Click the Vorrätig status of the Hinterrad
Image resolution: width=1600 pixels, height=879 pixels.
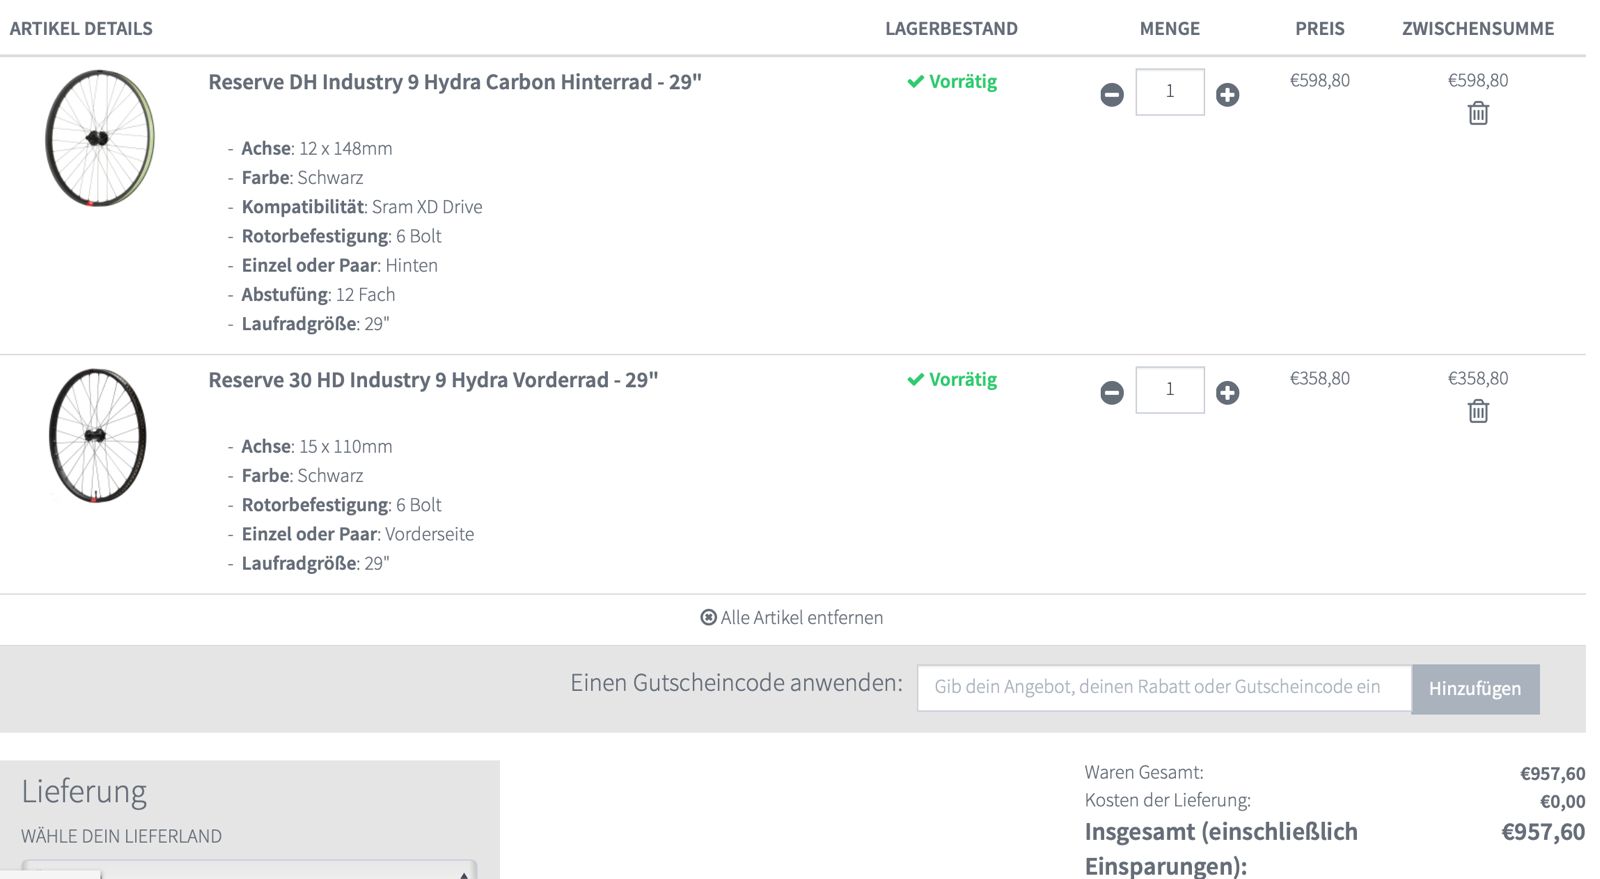coord(952,82)
